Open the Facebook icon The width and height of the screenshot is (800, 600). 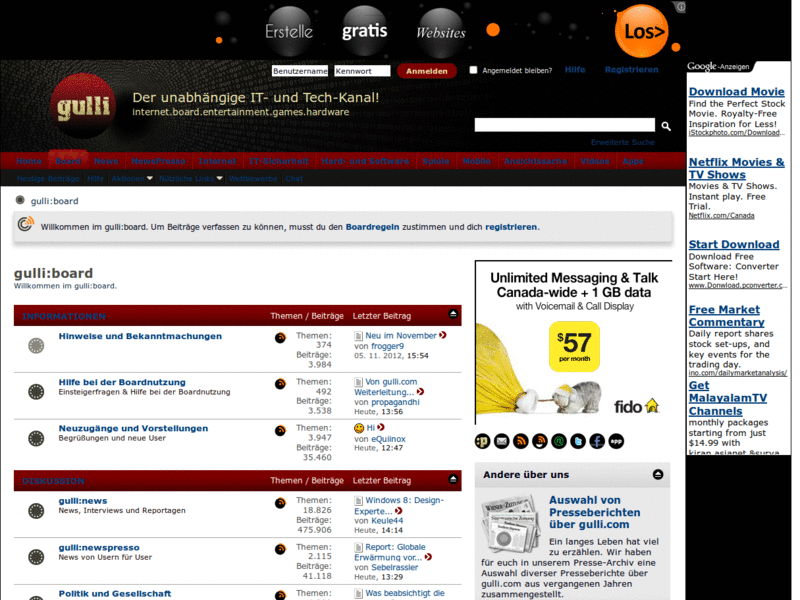coord(597,441)
